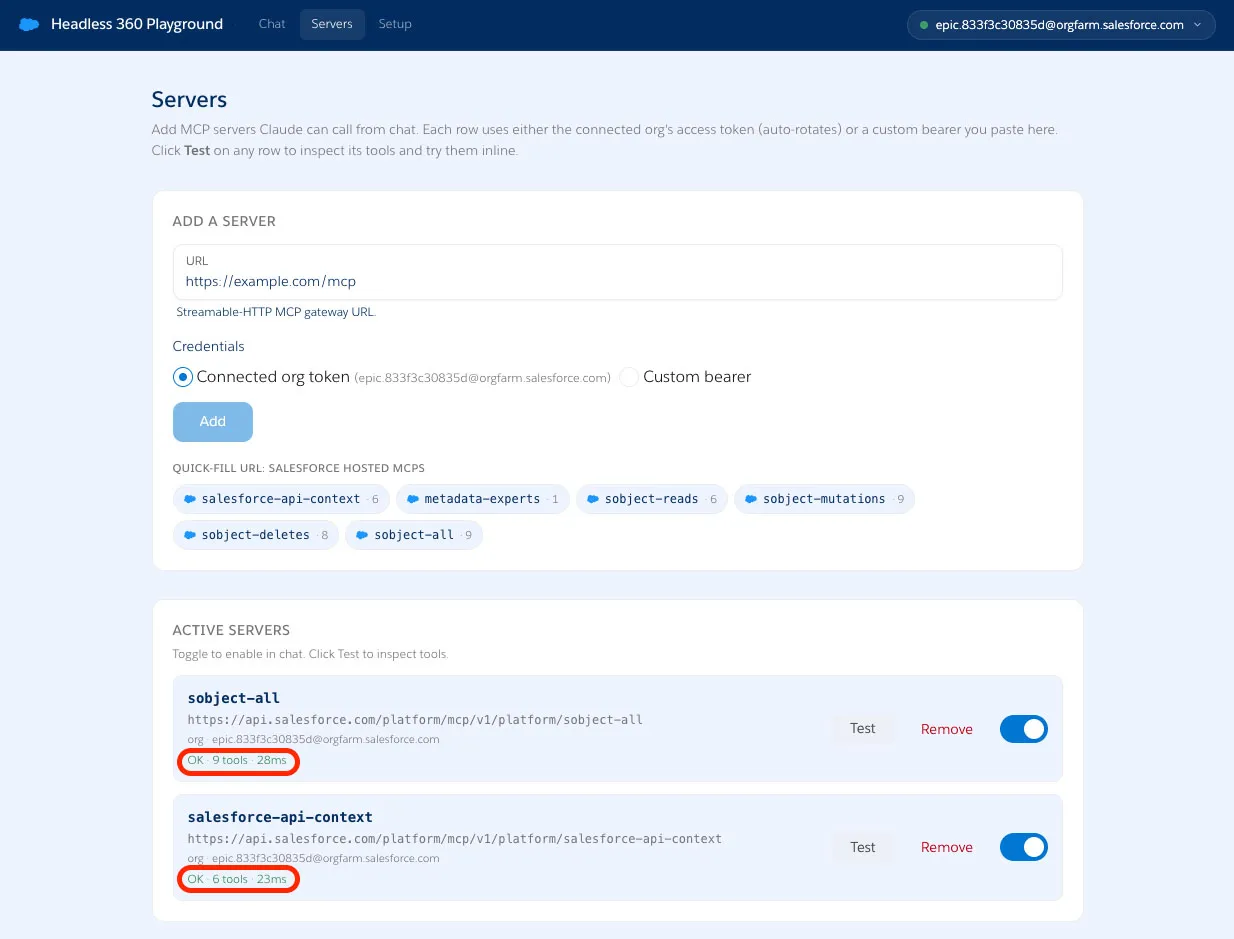Quick-fill the sobject-deletes chip

point(256,535)
